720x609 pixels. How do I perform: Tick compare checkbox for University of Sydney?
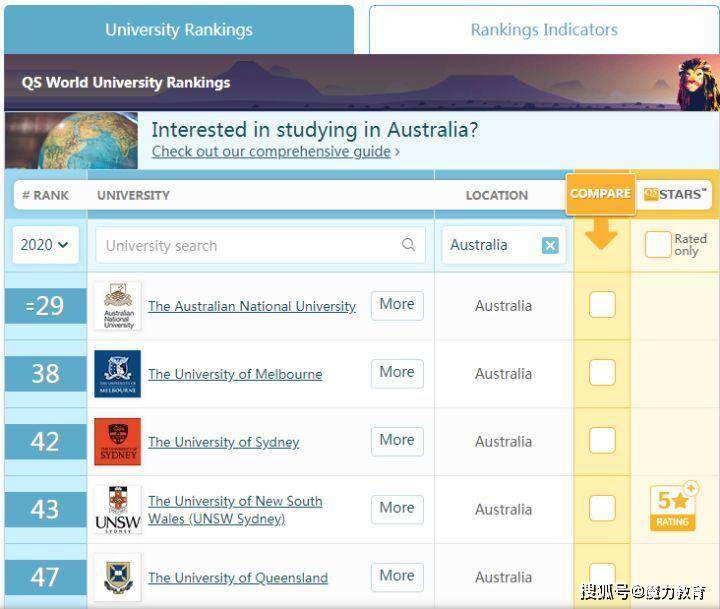[x=602, y=440]
